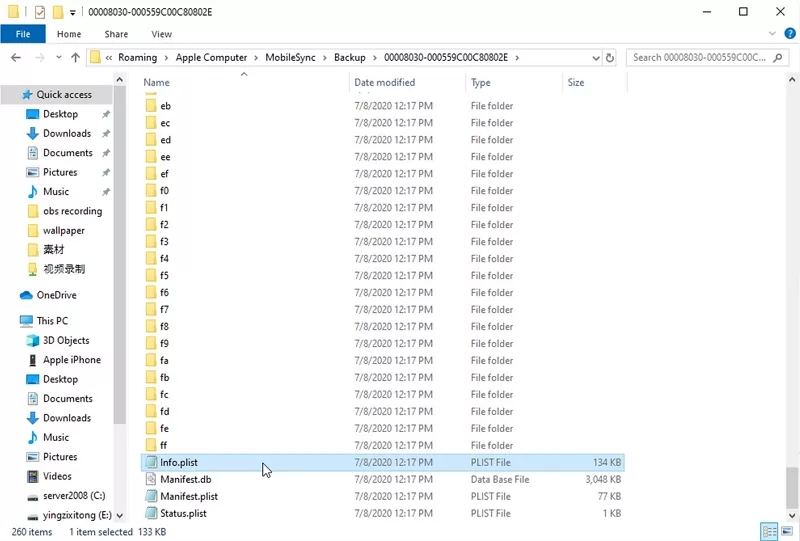This screenshot has height=541, width=800.
Task: Open the Home ribbon tab
Action: point(69,34)
